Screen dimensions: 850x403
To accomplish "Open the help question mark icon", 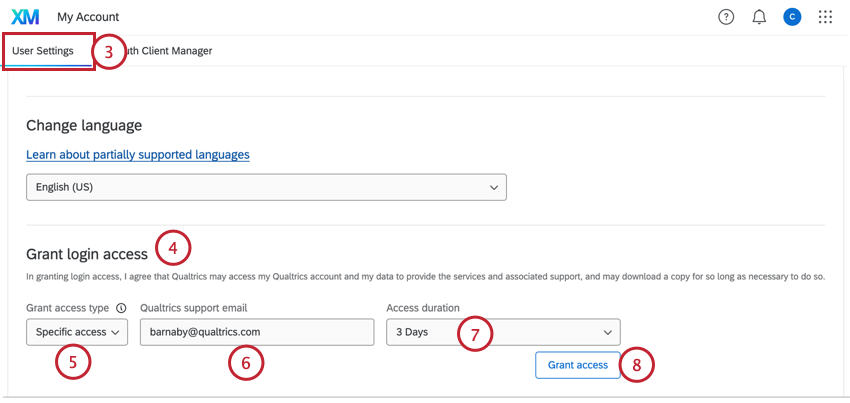I will pyautogui.click(x=726, y=17).
